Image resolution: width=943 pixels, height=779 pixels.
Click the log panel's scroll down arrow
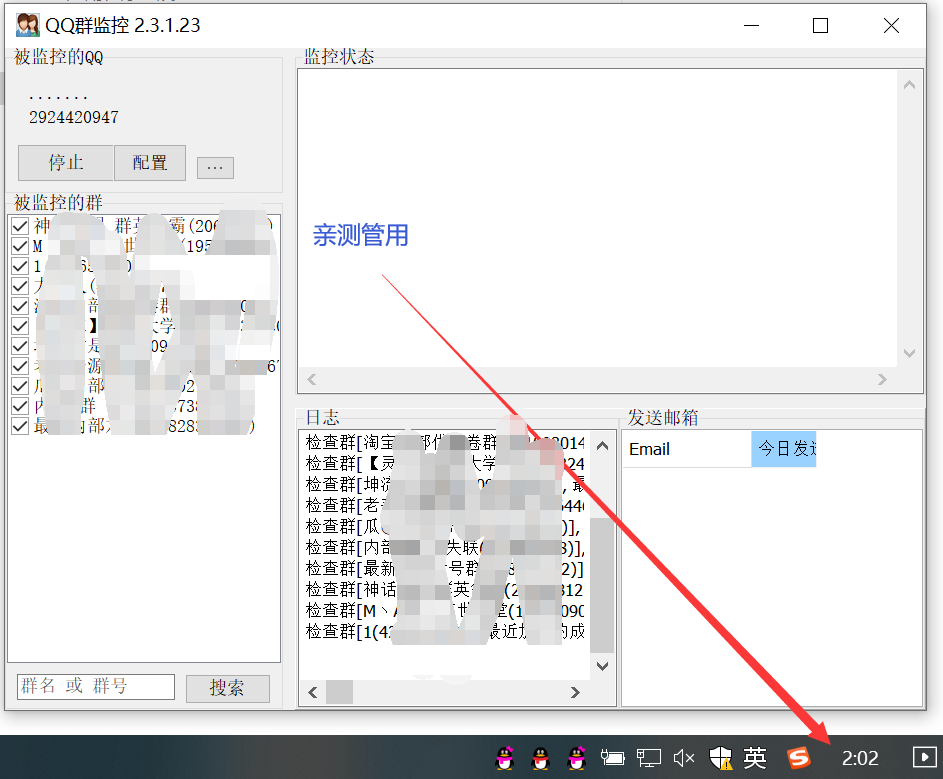click(x=602, y=665)
